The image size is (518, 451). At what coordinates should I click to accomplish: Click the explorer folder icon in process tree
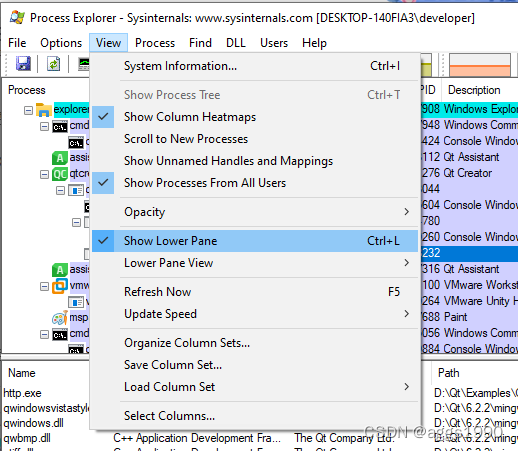tap(44, 110)
